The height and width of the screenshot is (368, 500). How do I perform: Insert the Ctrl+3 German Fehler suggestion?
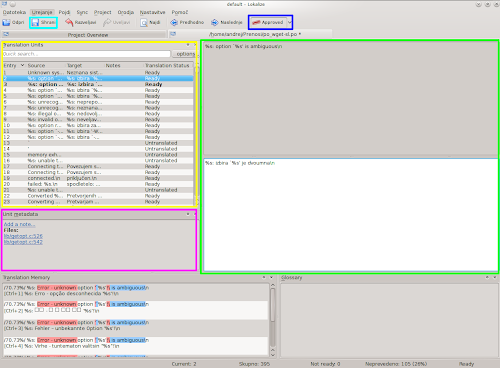coord(136,325)
